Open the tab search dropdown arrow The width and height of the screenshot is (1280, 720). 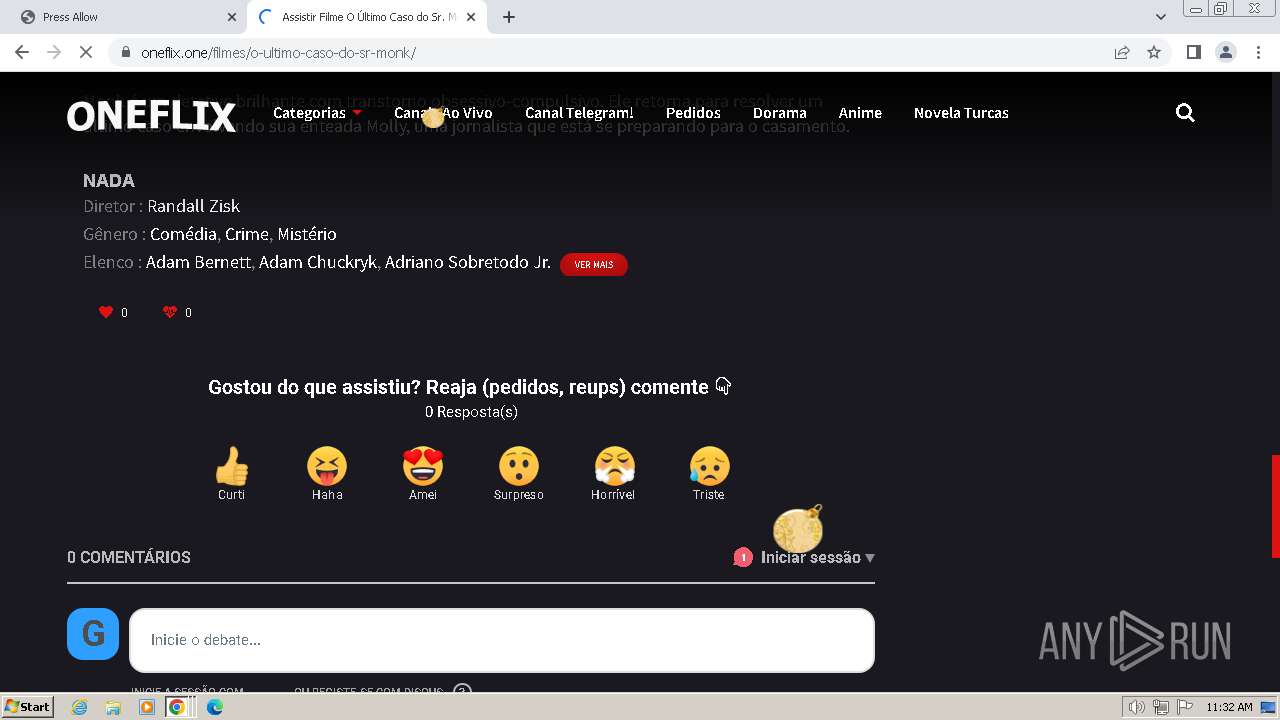point(1161,17)
